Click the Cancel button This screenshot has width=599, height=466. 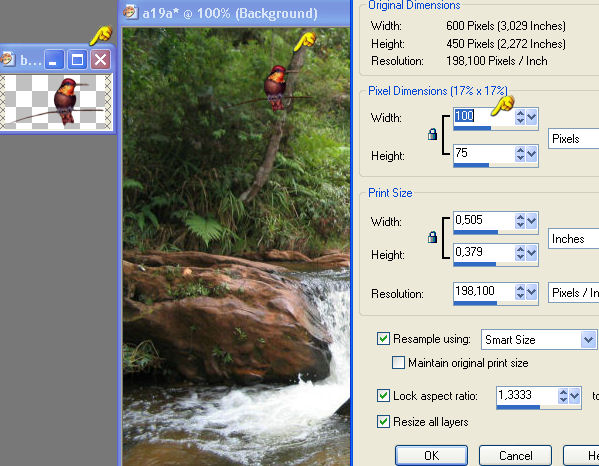pos(515,455)
